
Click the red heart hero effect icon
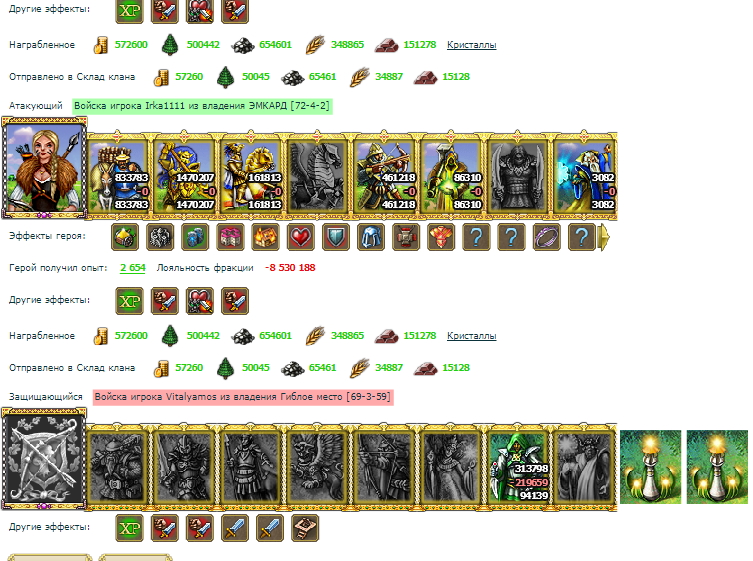pyautogui.click(x=301, y=237)
